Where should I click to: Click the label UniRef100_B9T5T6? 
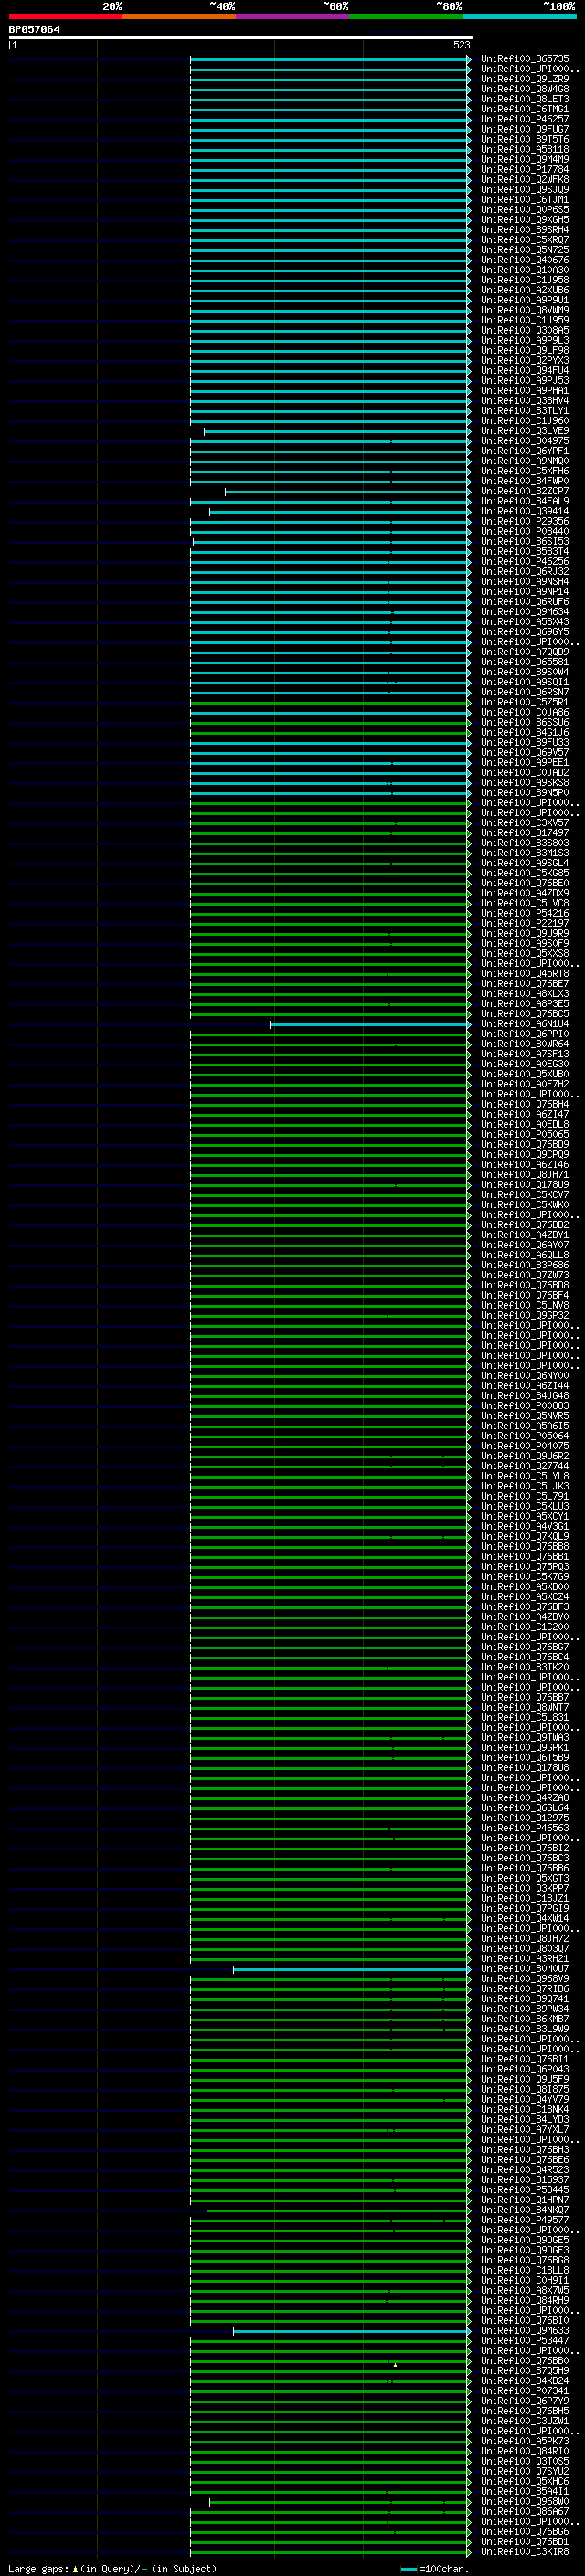(x=525, y=139)
